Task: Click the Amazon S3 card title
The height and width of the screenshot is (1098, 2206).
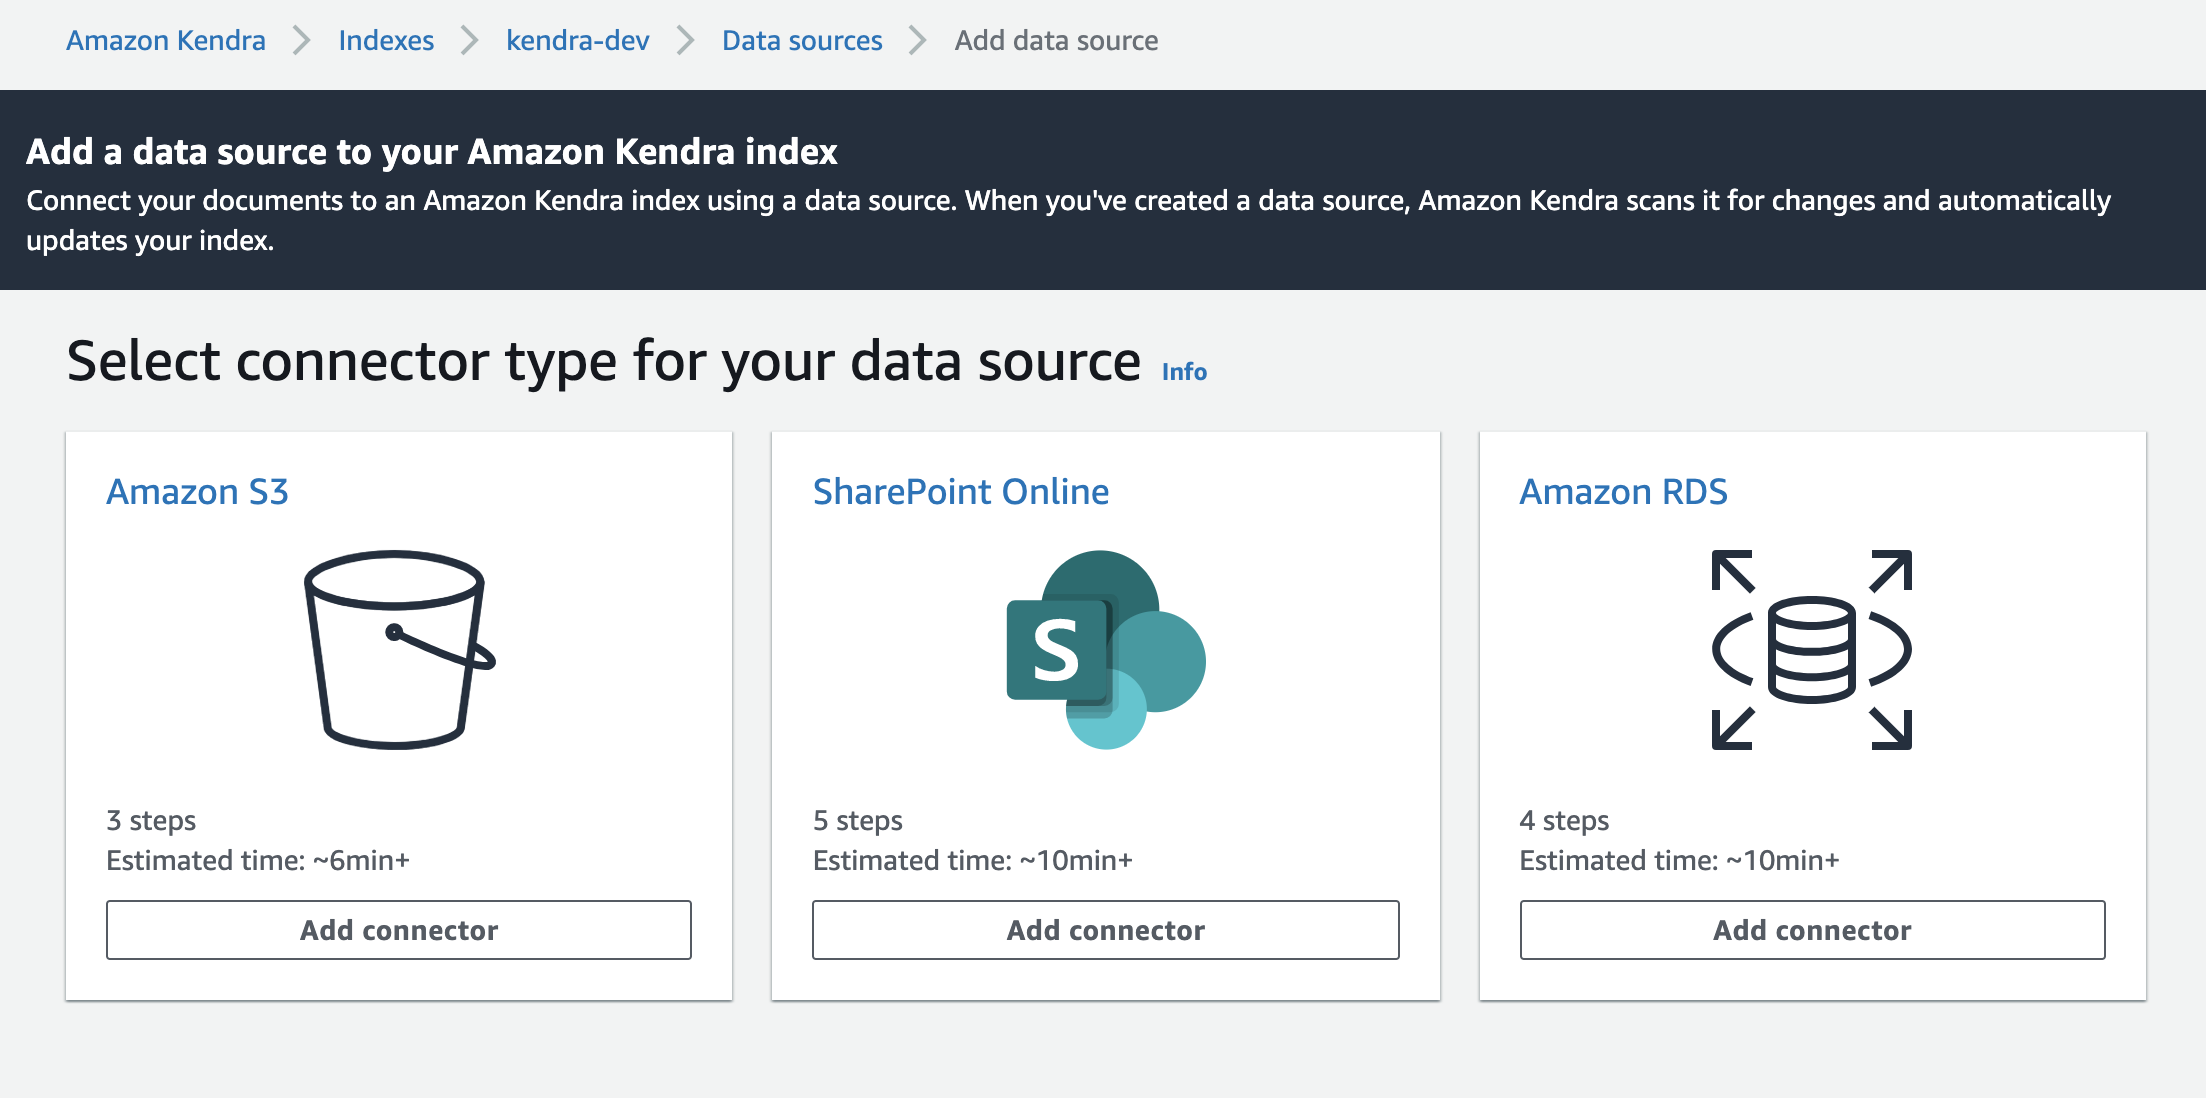Action: pyautogui.click(x=198, y=492)
